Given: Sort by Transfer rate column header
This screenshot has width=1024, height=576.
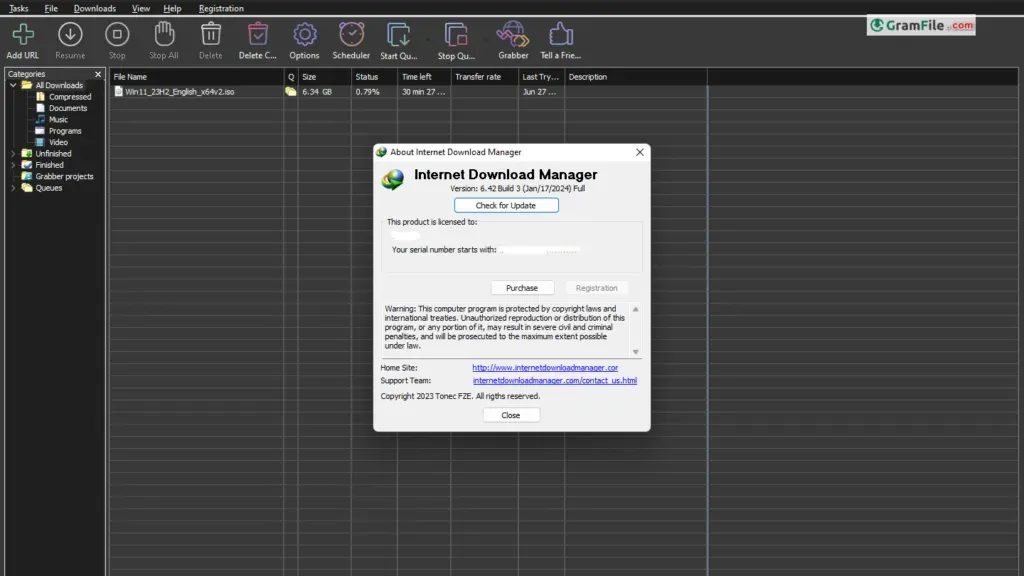Looking at the screenshot, I should [485, 77].
